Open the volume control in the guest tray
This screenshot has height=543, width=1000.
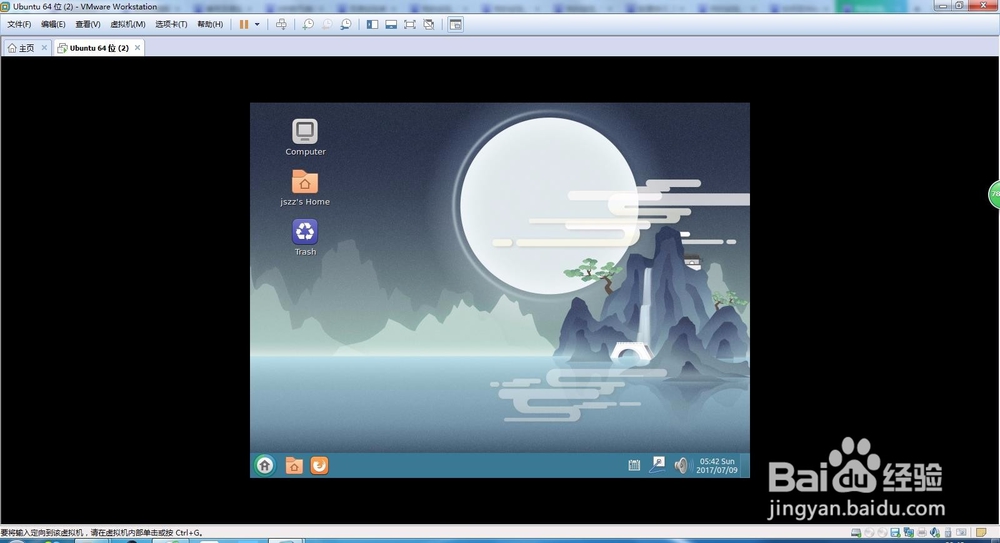(681, 465)
